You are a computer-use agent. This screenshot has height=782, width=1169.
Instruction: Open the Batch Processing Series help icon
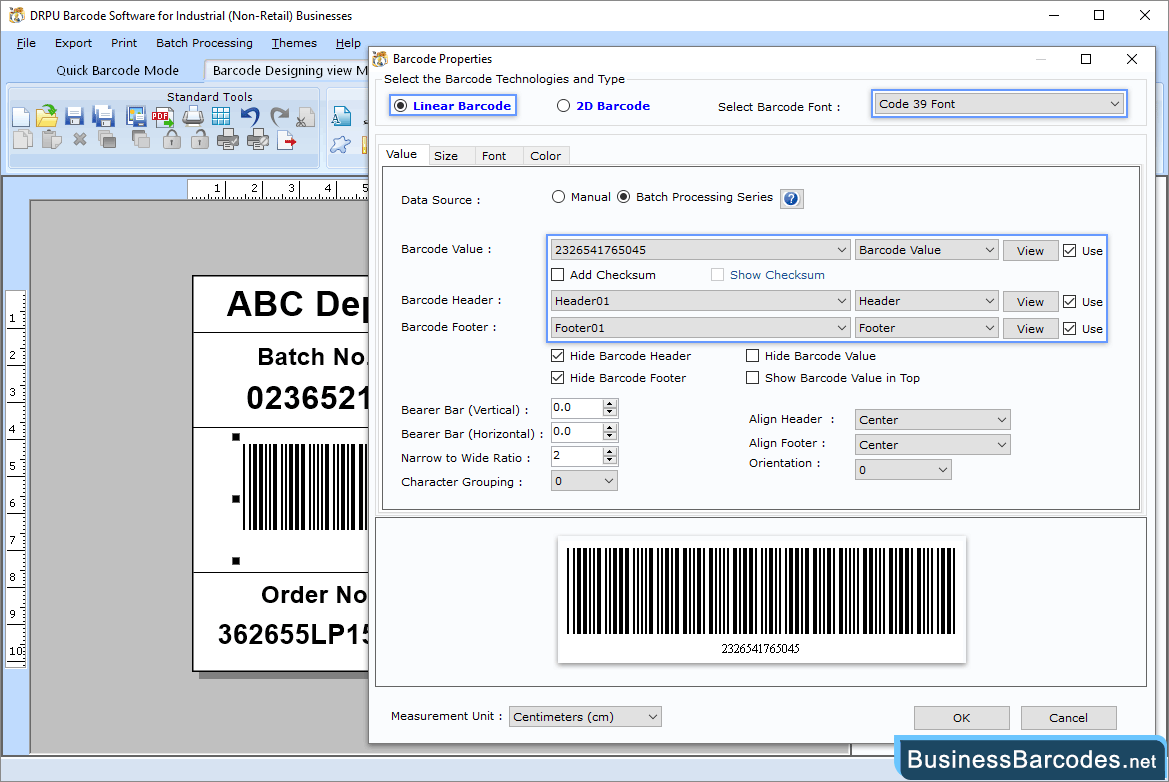(x=792, y=199)
